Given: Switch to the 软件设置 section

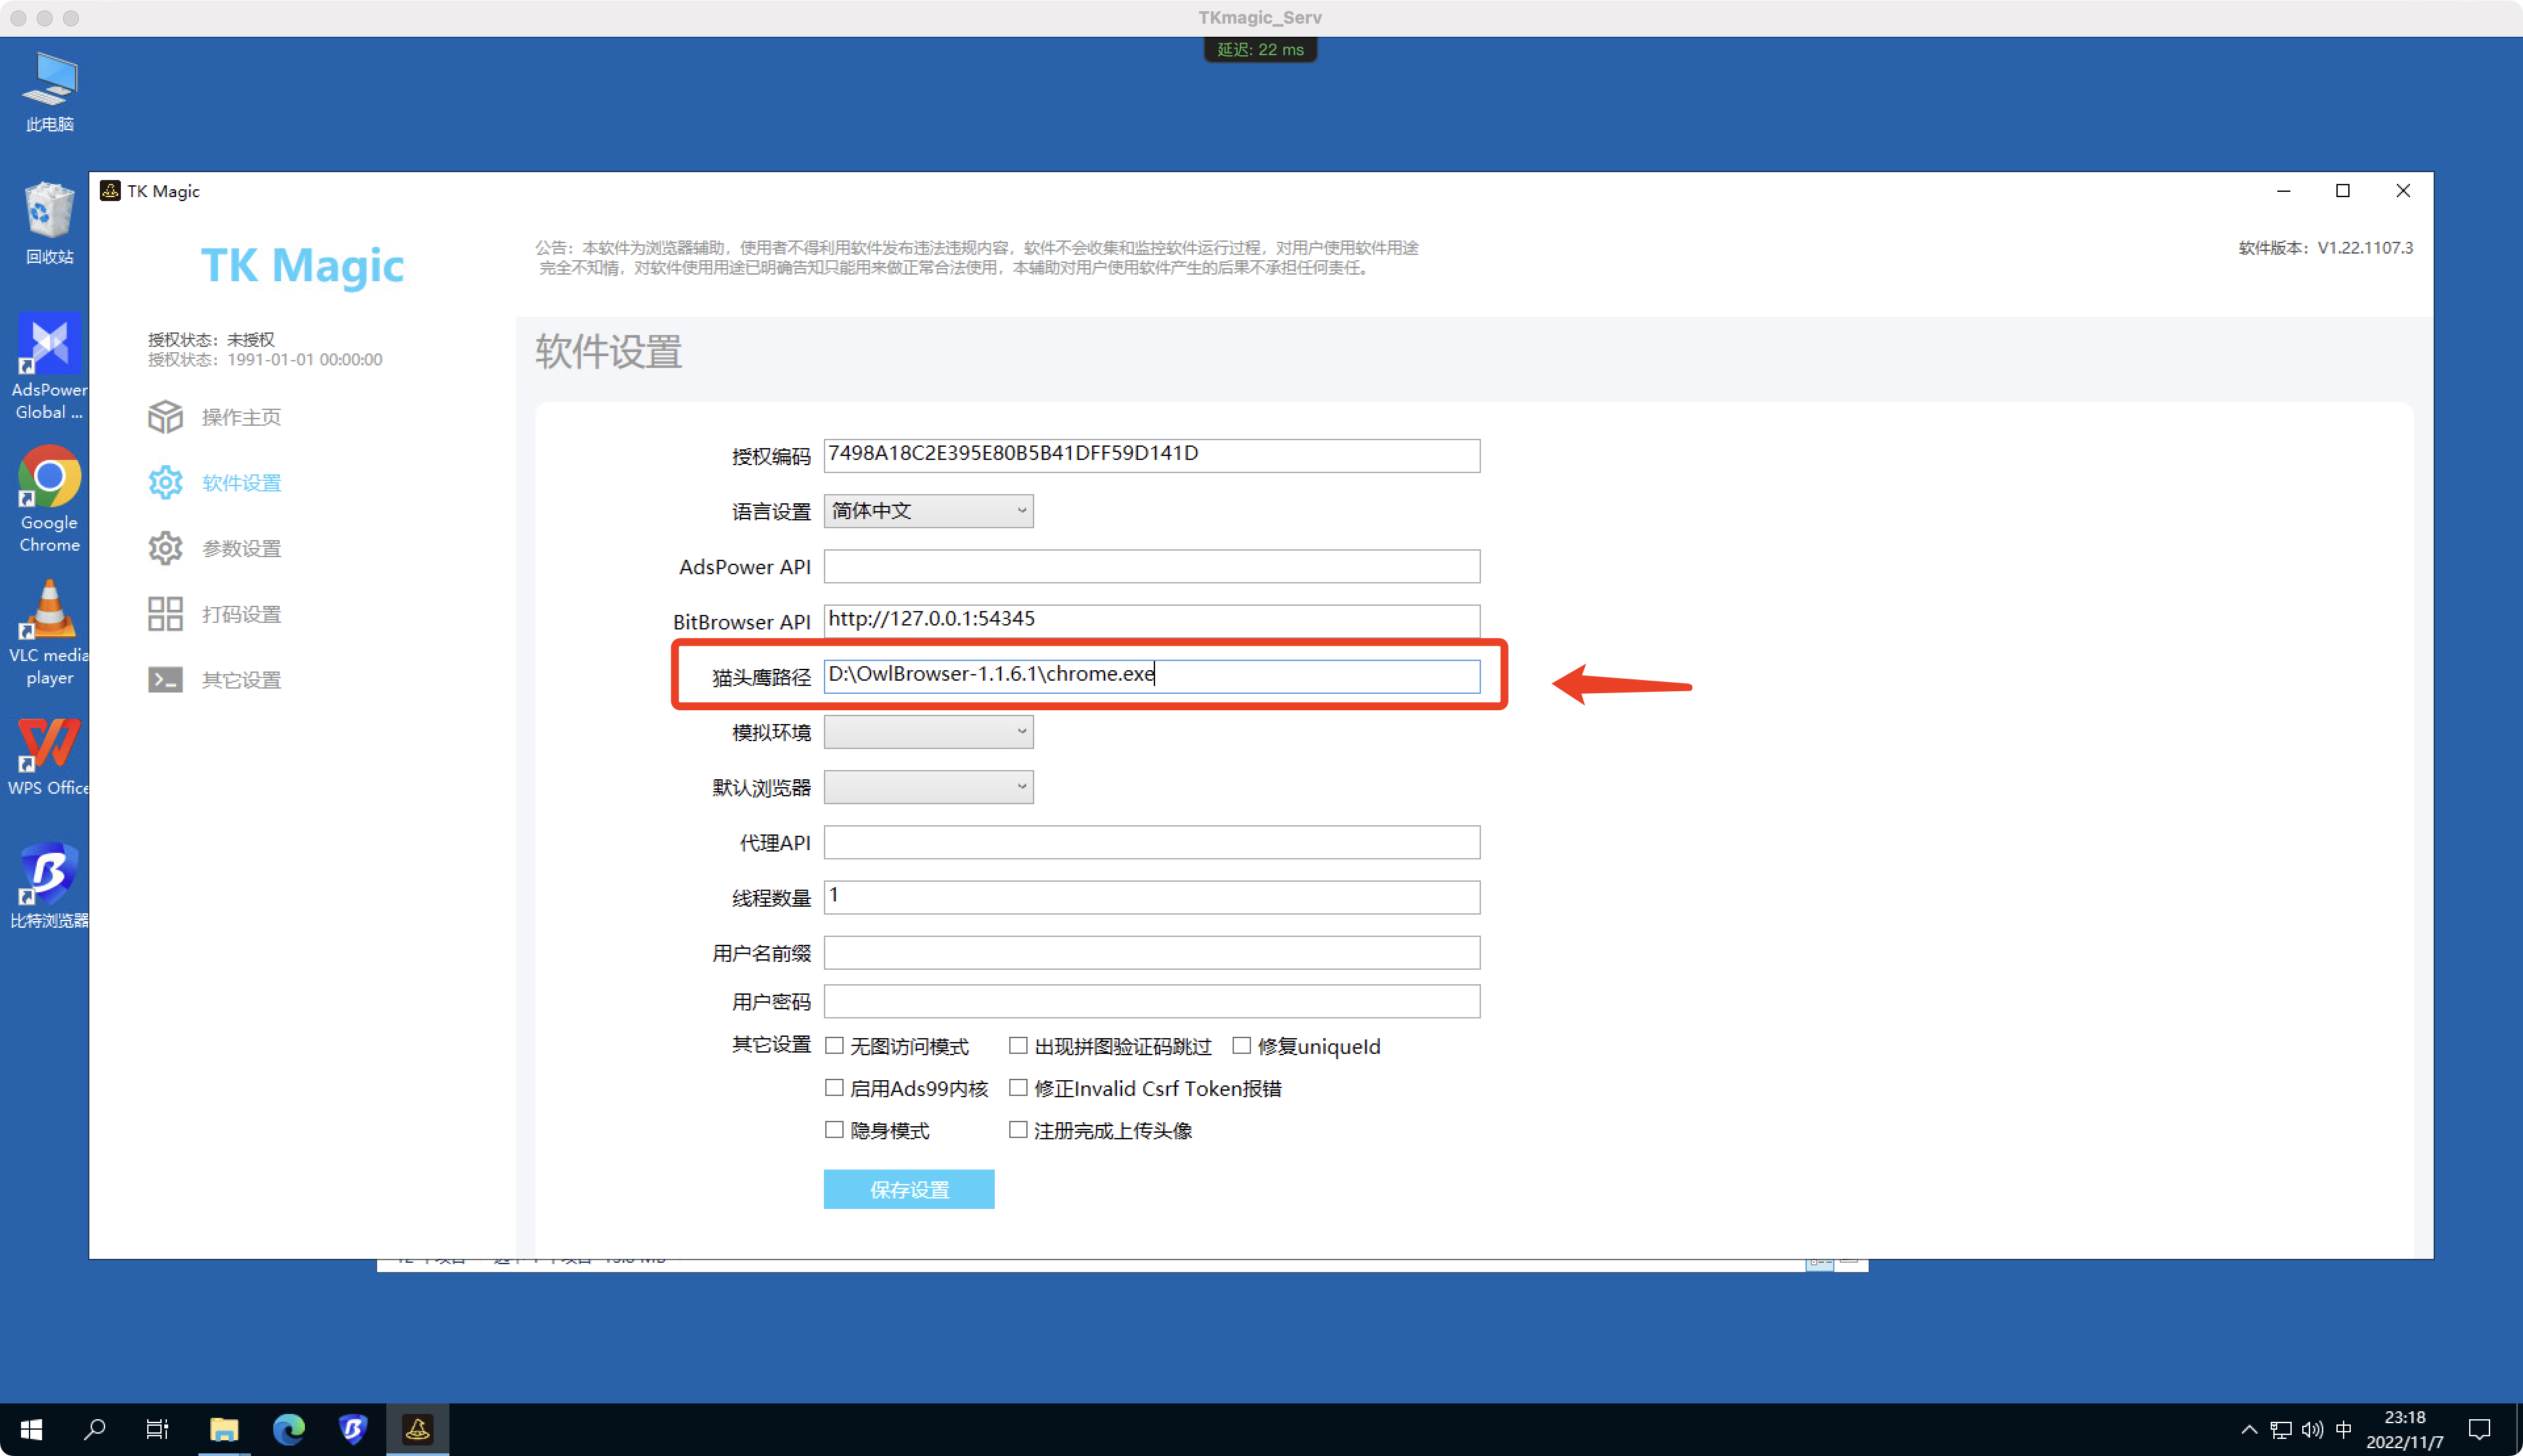Looking at the screenshot, I should pos(240,482).
